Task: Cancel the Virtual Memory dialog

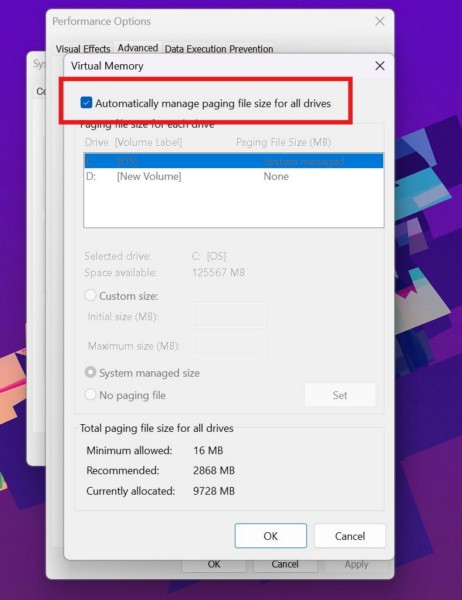Action: (350, 536)
